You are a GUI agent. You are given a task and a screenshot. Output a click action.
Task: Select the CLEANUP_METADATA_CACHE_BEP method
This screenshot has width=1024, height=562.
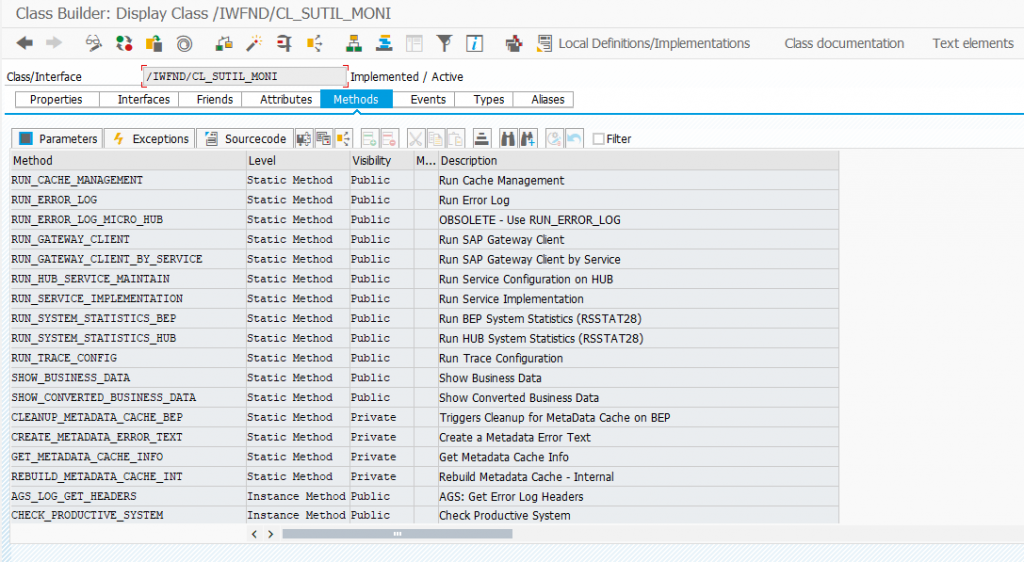pyautogui.click(x=97, y=417)
